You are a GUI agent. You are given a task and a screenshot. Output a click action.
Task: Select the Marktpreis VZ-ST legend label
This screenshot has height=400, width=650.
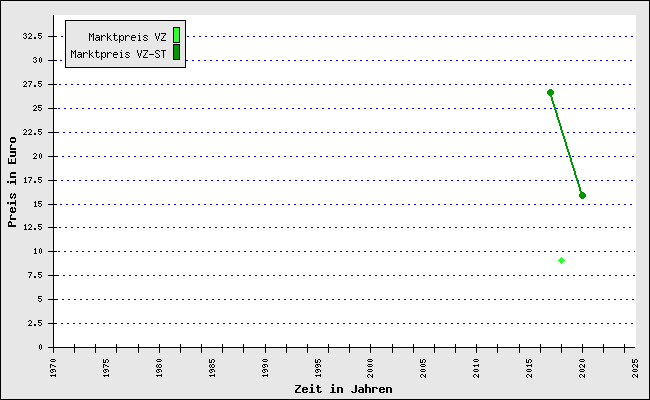pyautogui.click(x=118, y=54)
